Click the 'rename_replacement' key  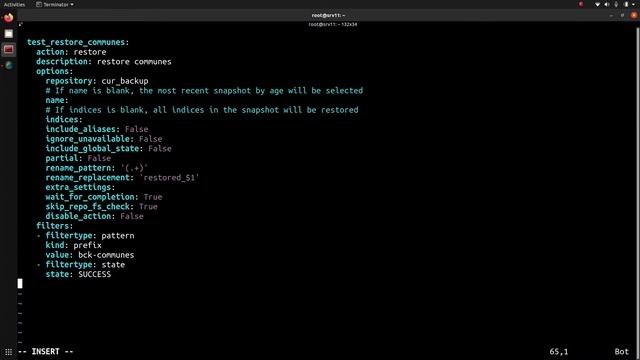[x=87, y=178]
